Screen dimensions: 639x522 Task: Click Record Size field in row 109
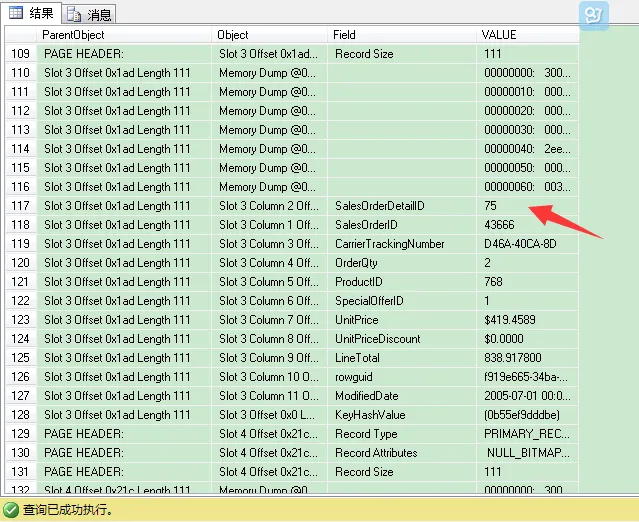pyautogui.click(x=402, y=54)
